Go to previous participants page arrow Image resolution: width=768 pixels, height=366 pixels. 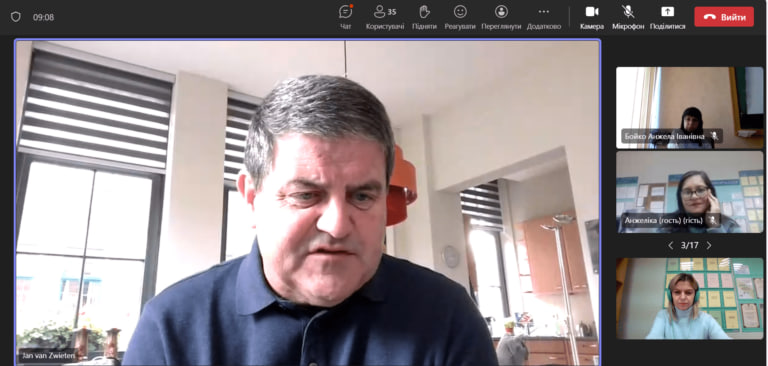pos(671,245)
